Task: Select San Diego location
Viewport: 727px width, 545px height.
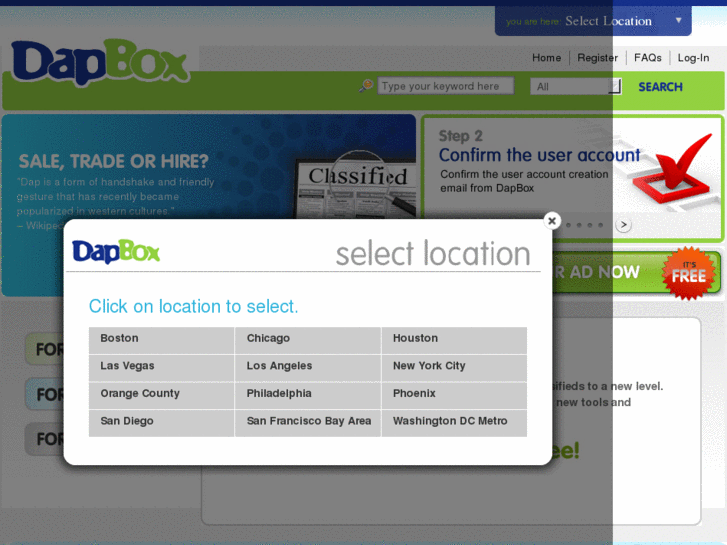Action: 161,423
